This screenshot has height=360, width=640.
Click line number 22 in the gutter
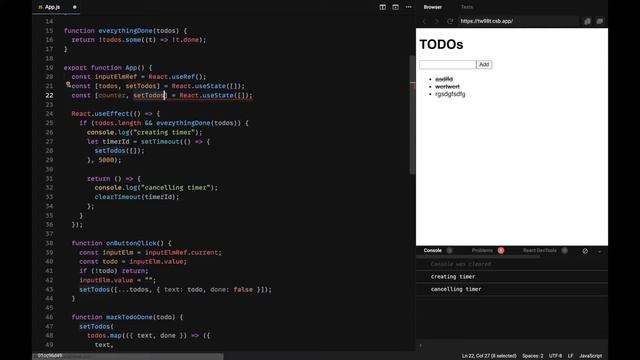tap(49, 95)
